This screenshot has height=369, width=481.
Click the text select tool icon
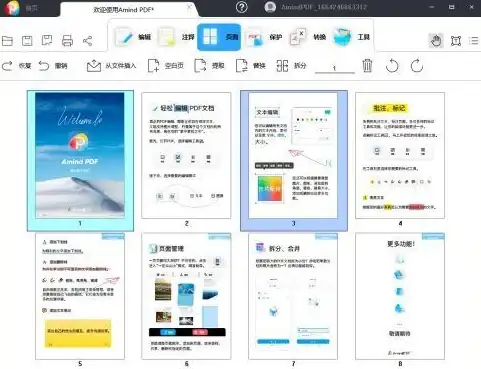456,41
